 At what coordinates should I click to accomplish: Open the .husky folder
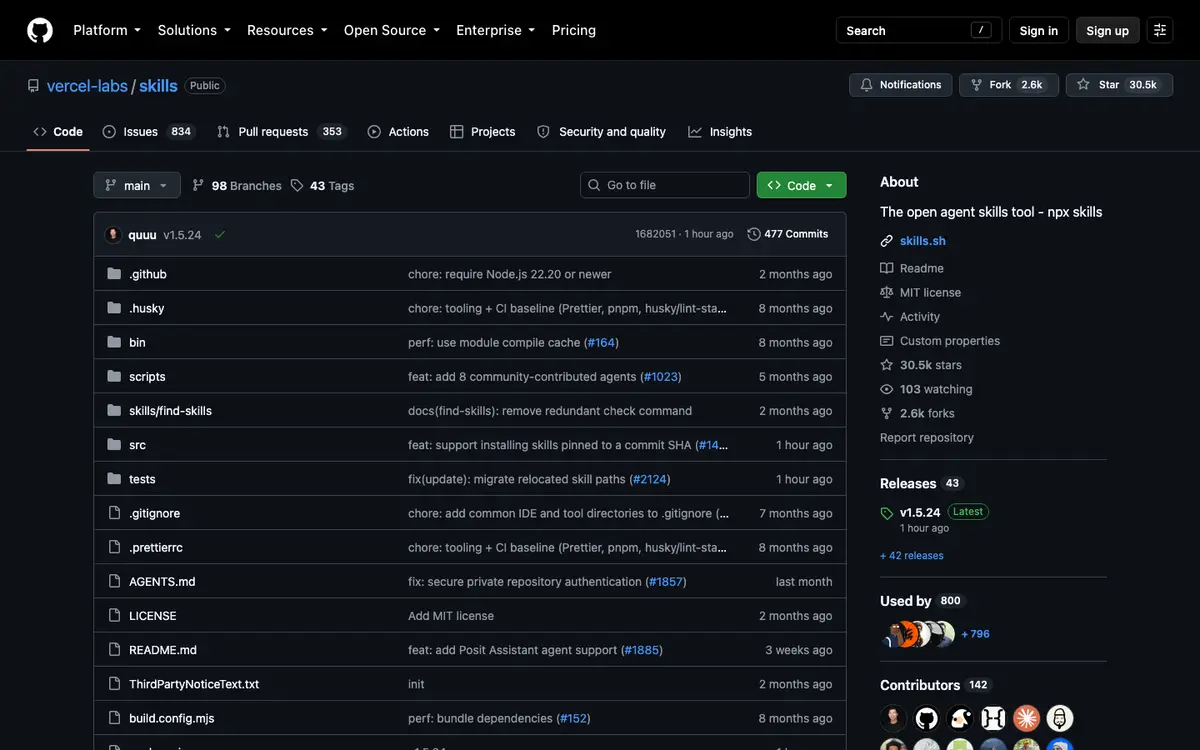point(147,308)
